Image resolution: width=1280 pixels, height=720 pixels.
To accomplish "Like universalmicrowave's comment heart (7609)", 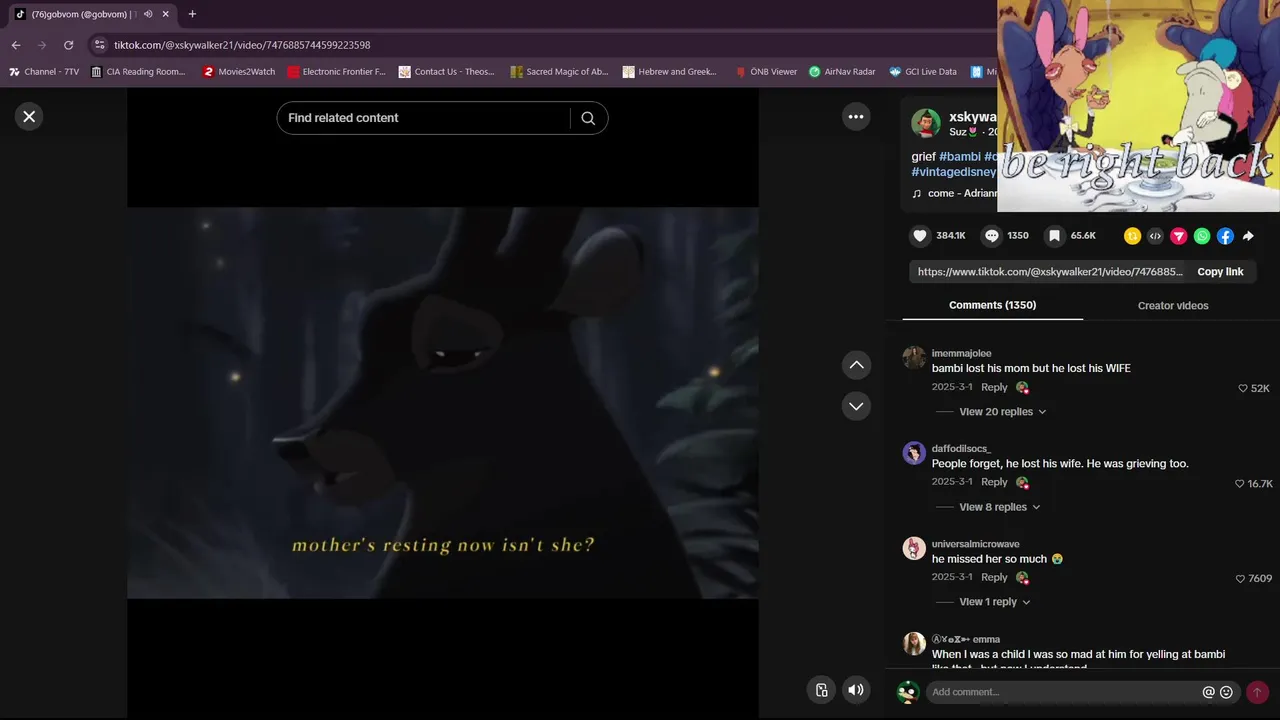I will point(1240,579).
